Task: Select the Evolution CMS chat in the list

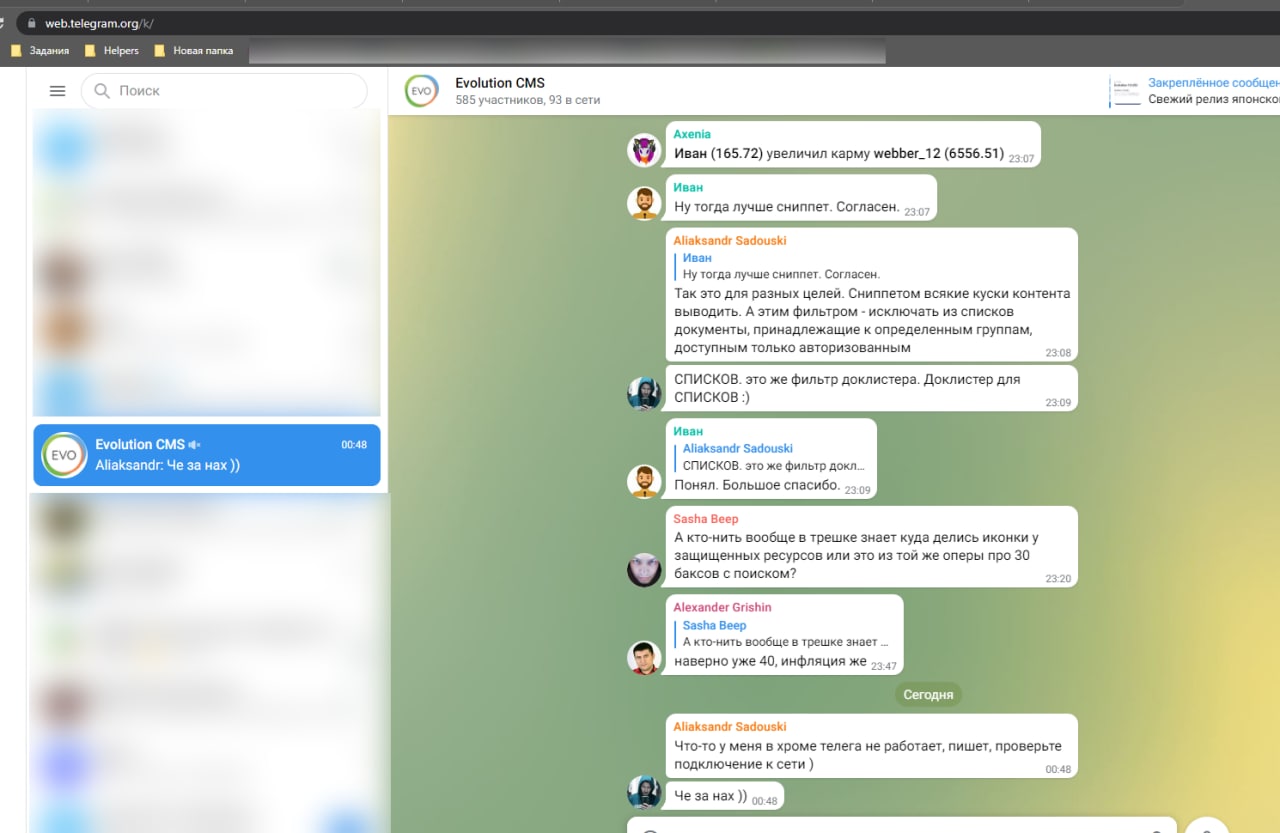Action: (207, 455)
